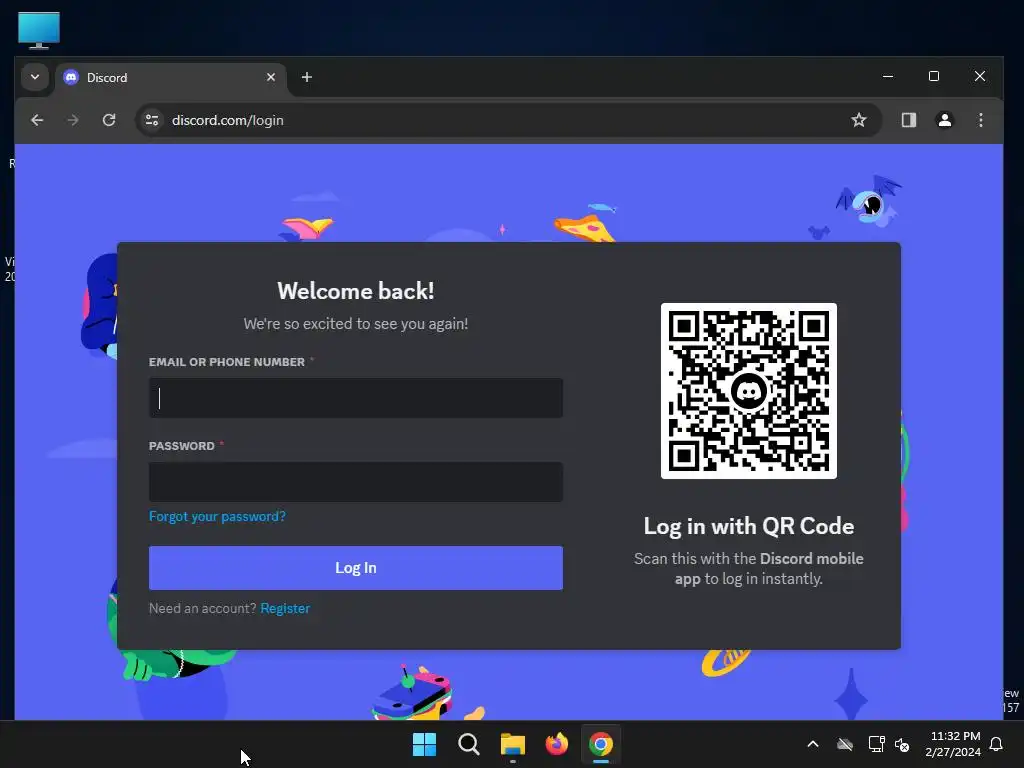Screen dimensions: 1024x768
Task: Select the This PC desktop icon
Action: coord(39,31)
